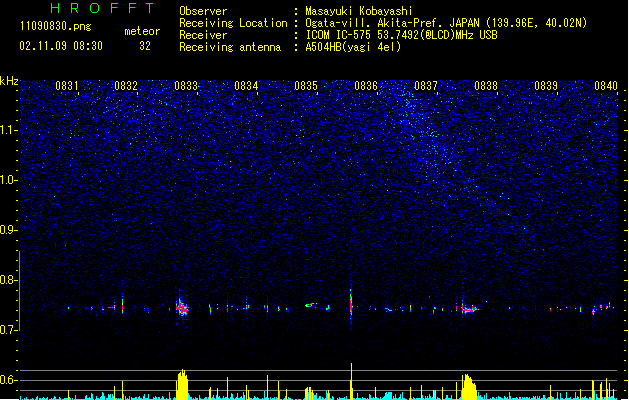Image resolution: width=629 pixels, height=400 pixels.
Task: Click the tall vertical echo near 0836
Action: coord(351,307)
